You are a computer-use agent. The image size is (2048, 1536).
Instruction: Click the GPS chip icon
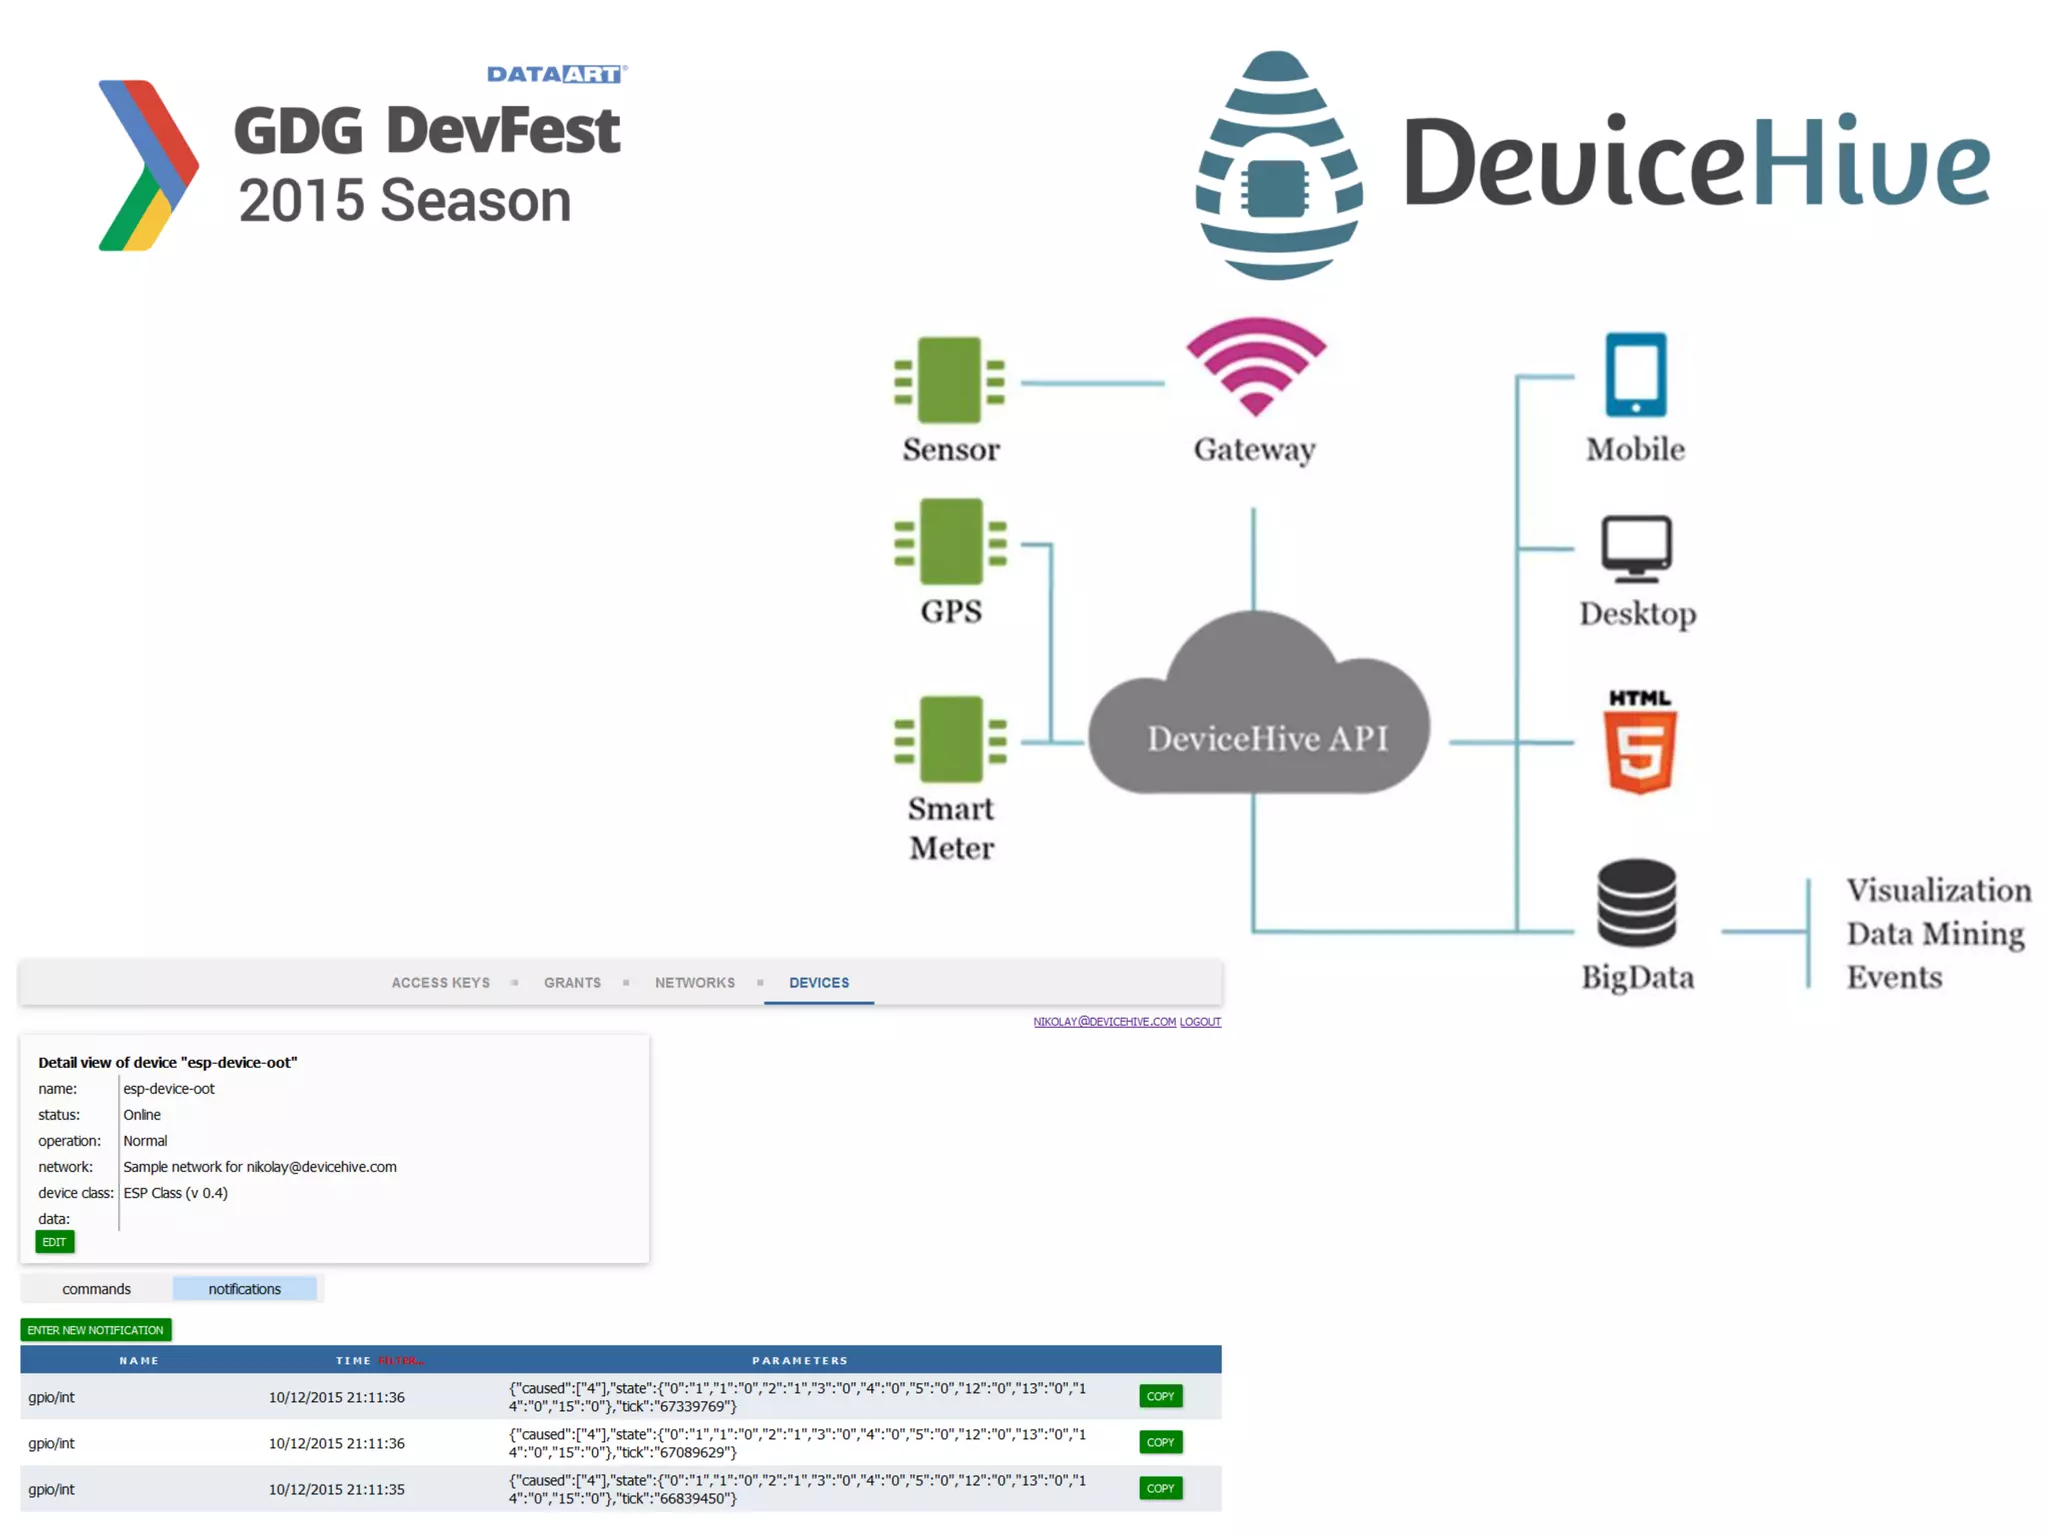(x=950, y=542)
